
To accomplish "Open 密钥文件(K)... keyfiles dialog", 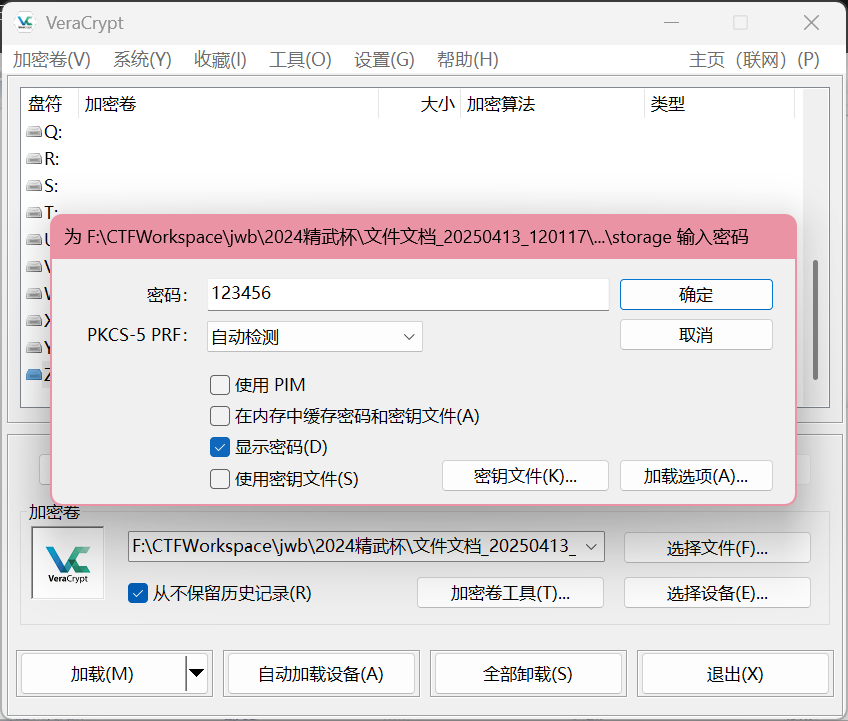I will [525, 476].
